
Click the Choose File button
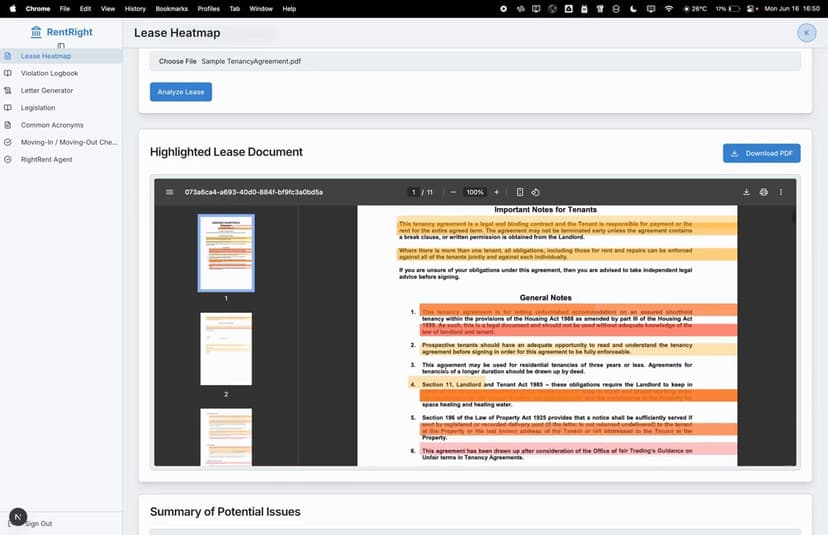177,61
